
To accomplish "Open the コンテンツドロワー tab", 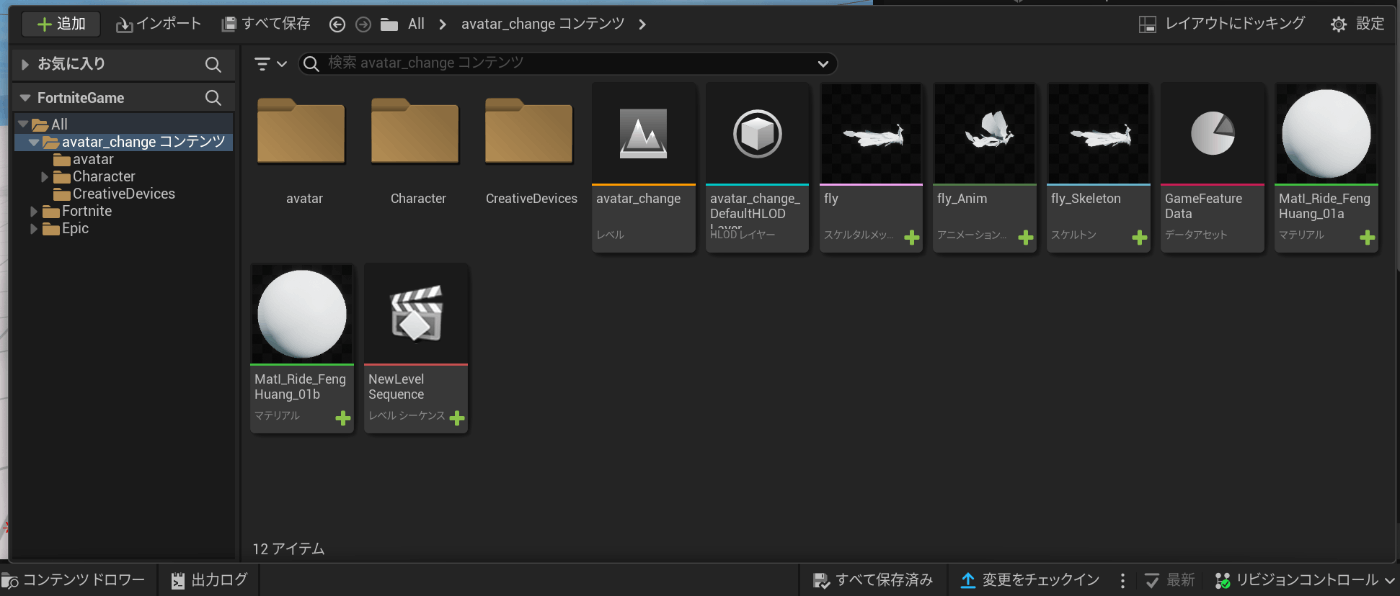I will (74, 580).
